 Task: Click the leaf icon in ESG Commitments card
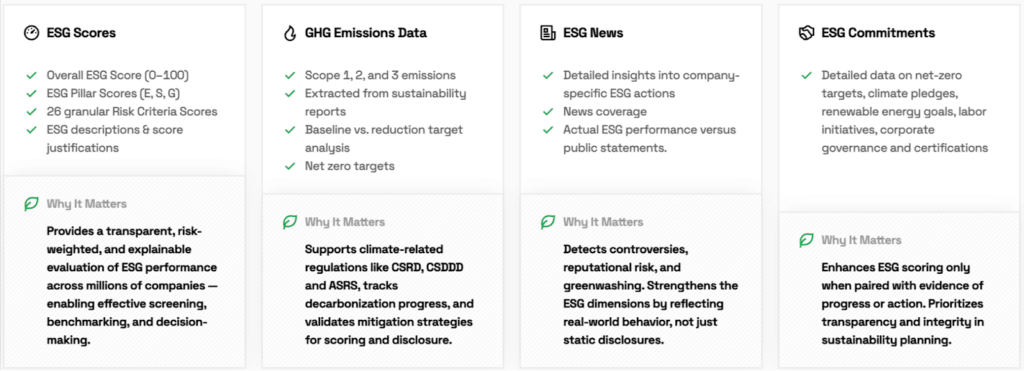(807, 240)
